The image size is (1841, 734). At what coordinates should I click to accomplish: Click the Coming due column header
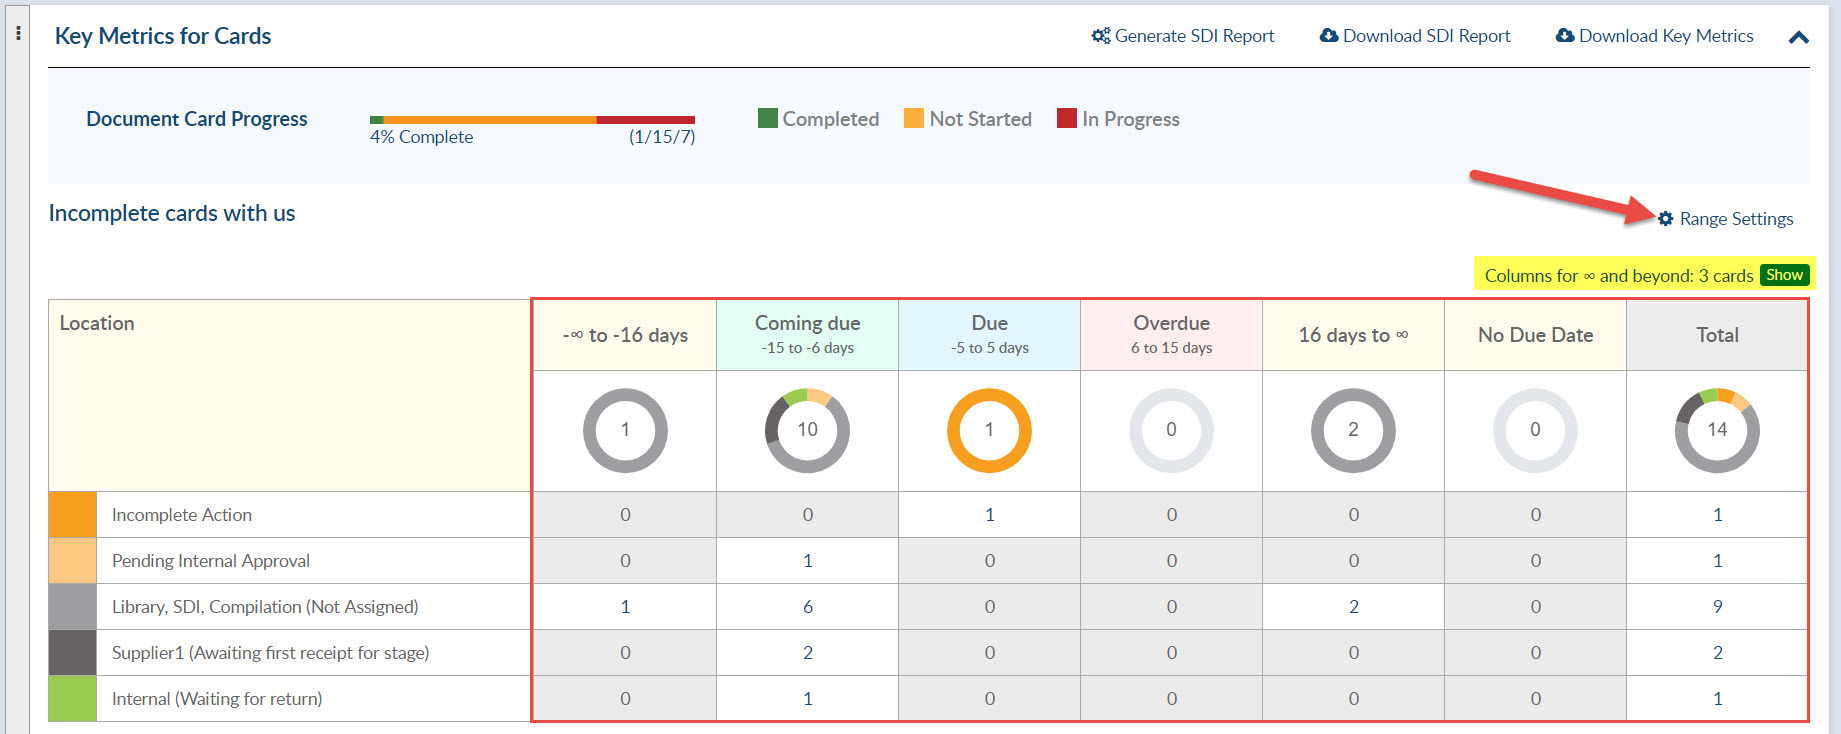click(807, 335)
